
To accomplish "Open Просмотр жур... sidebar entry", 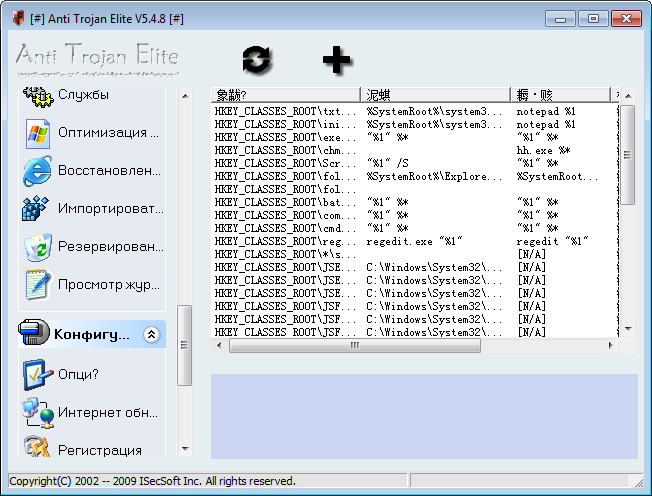I will pyautogui.click(x=109, y=285).
